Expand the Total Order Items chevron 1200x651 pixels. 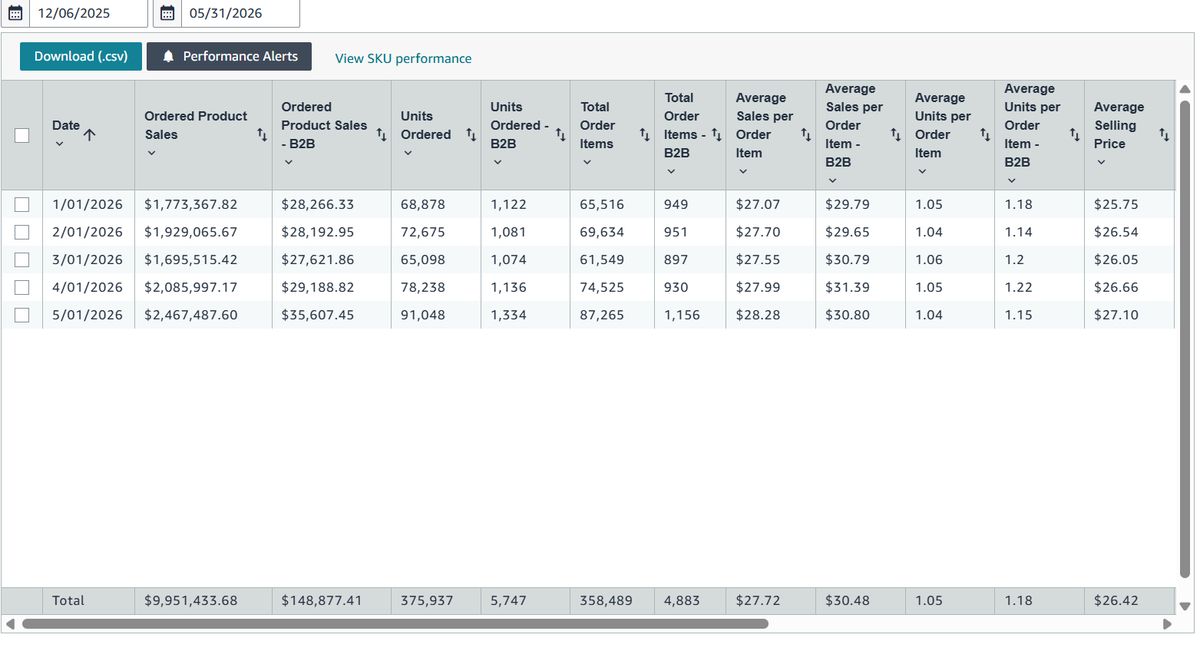(587, 162)
